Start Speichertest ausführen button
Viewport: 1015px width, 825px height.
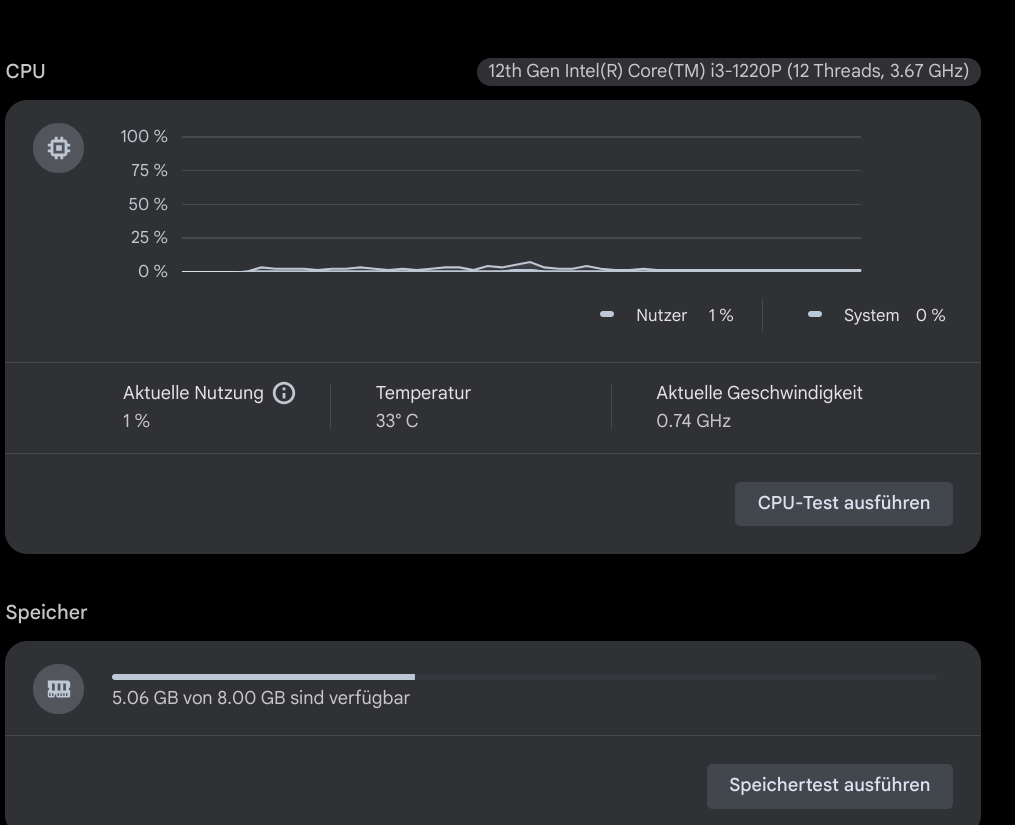click(829, 785)
